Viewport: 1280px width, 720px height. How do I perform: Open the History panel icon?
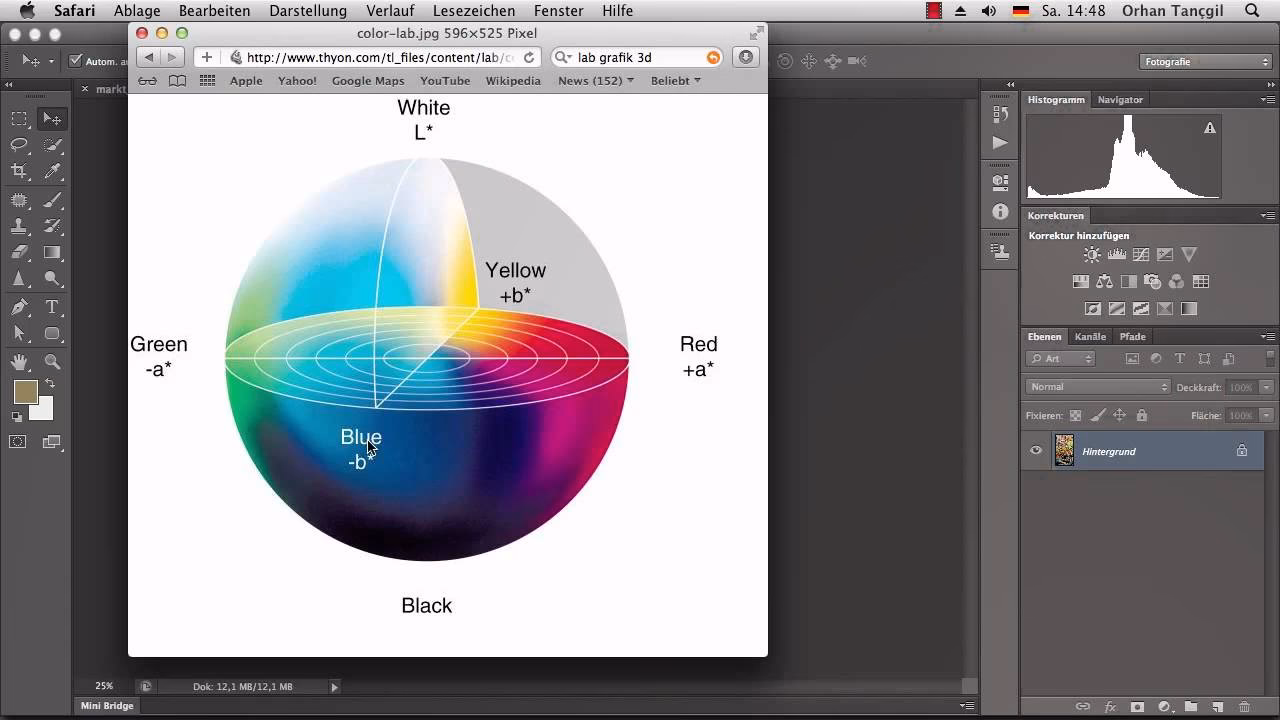(1000, 115)
